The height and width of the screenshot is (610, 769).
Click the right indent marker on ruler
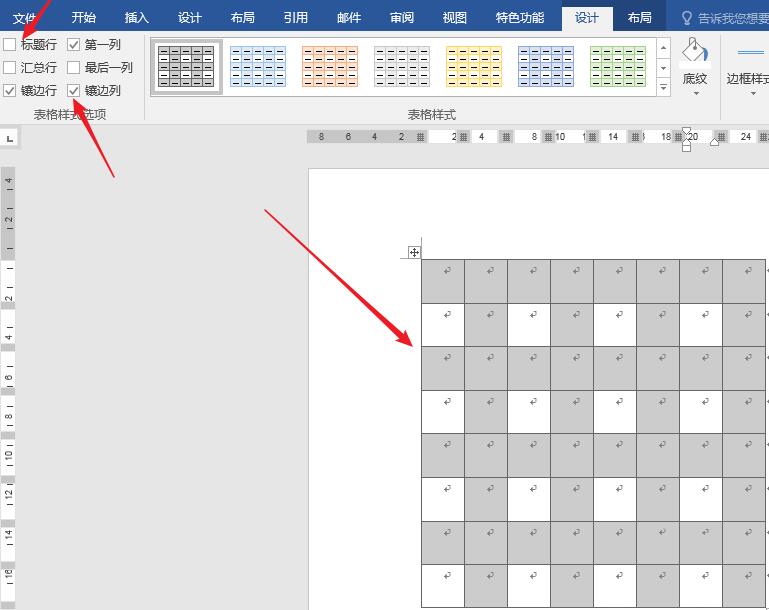(715, 142)
